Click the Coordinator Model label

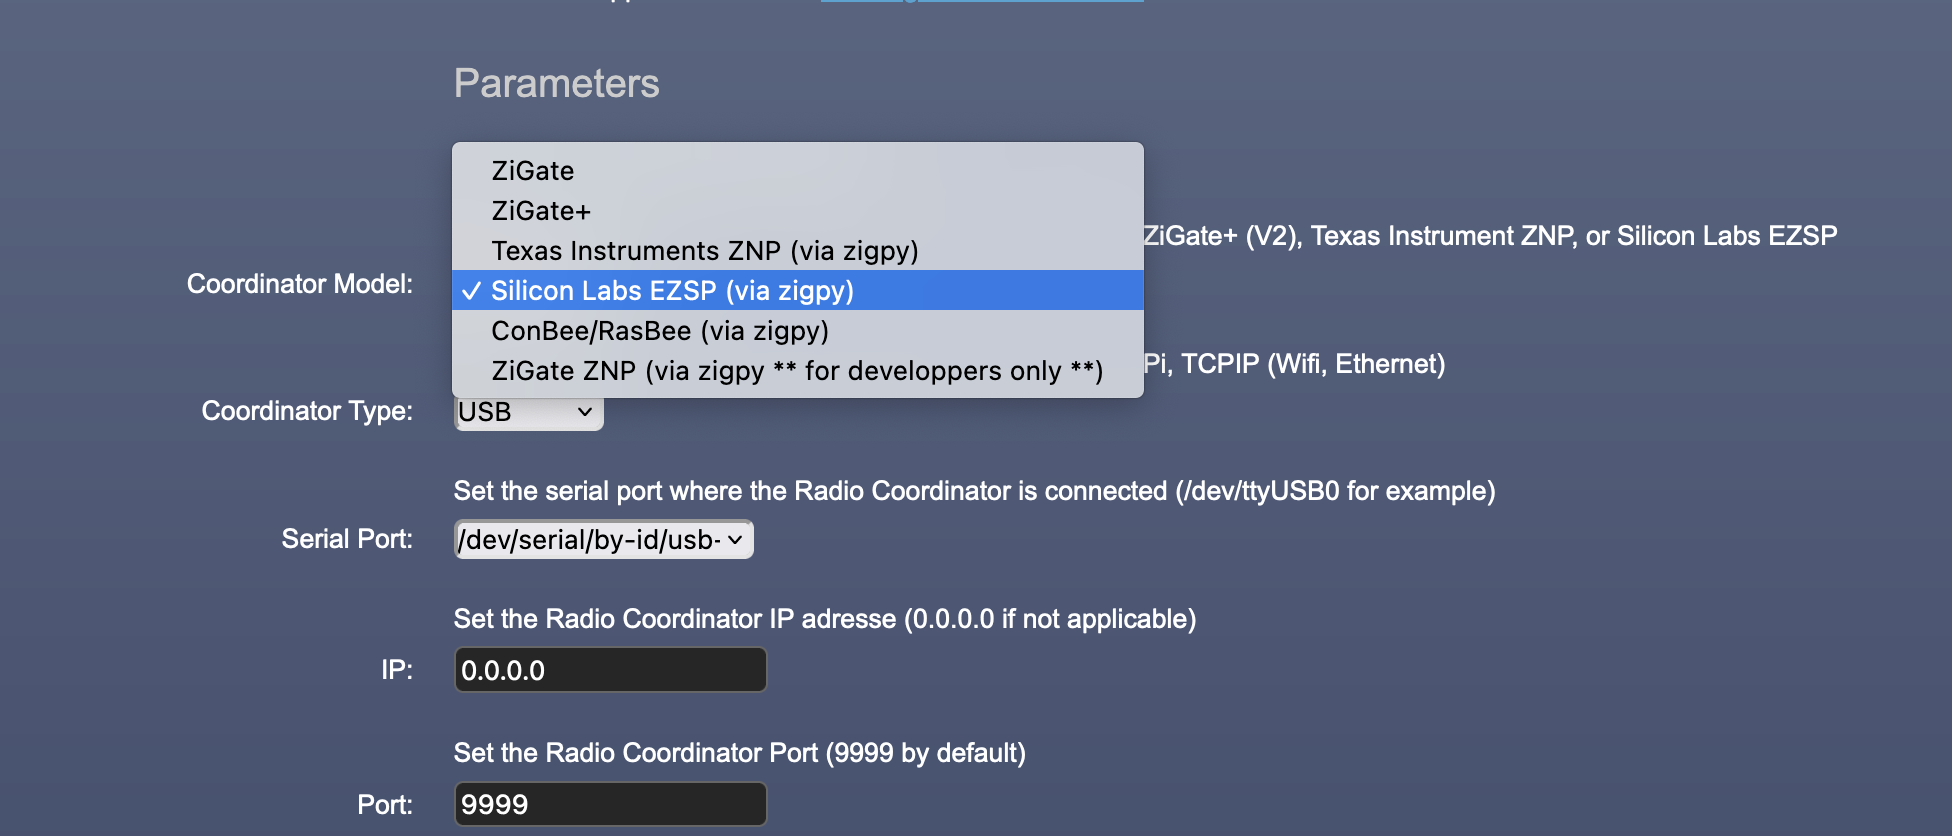[300, 284]
